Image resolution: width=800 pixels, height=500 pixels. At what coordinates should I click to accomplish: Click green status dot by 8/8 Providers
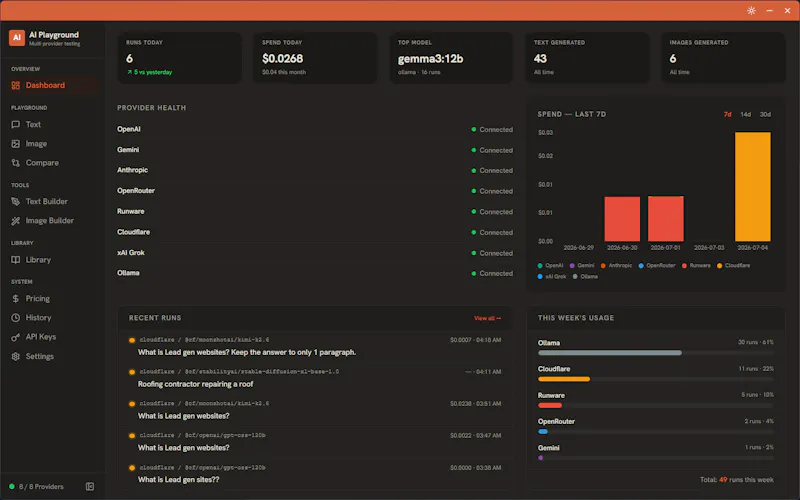pos(12,487)
